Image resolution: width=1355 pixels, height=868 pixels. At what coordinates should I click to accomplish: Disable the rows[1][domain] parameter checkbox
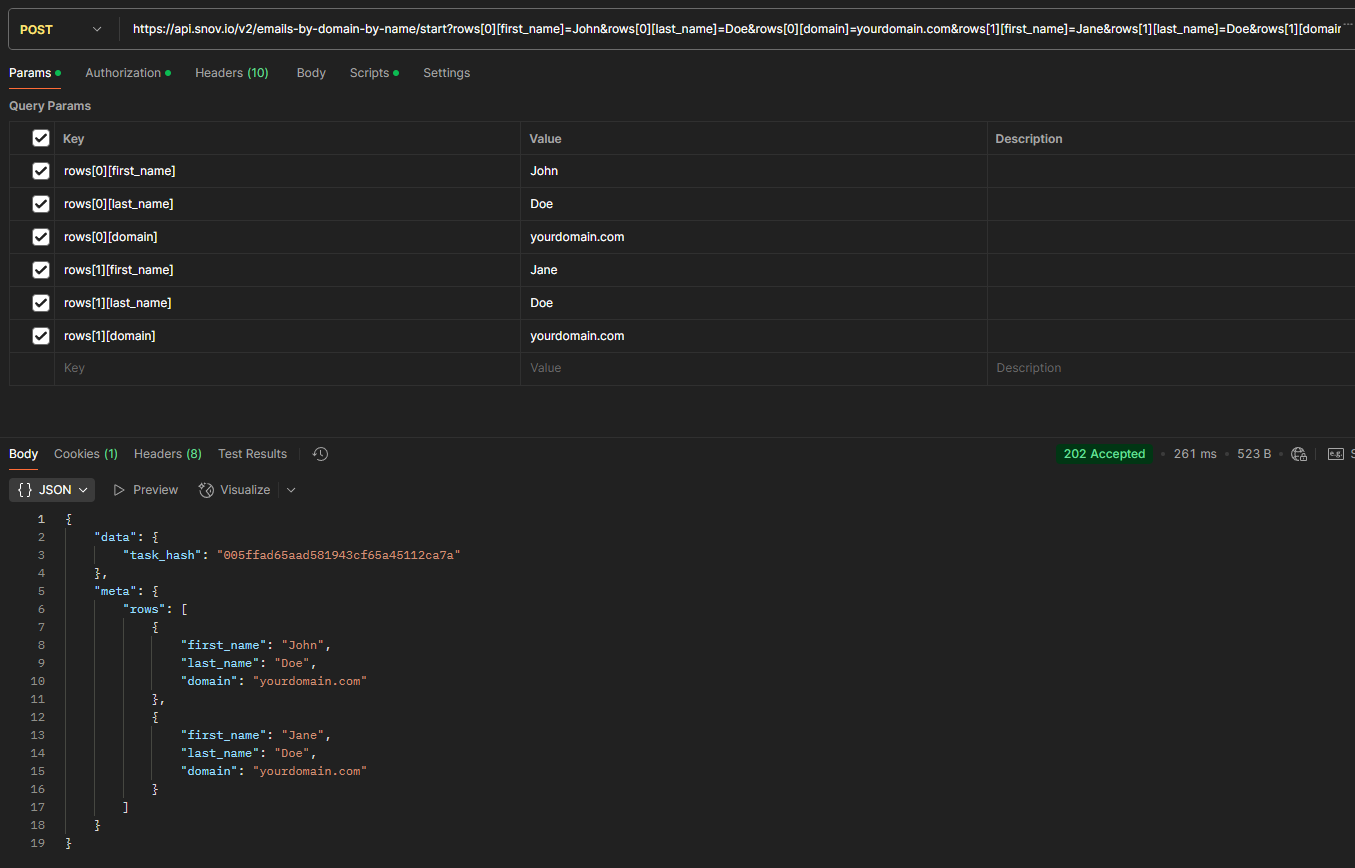click(x=41, y=336)
